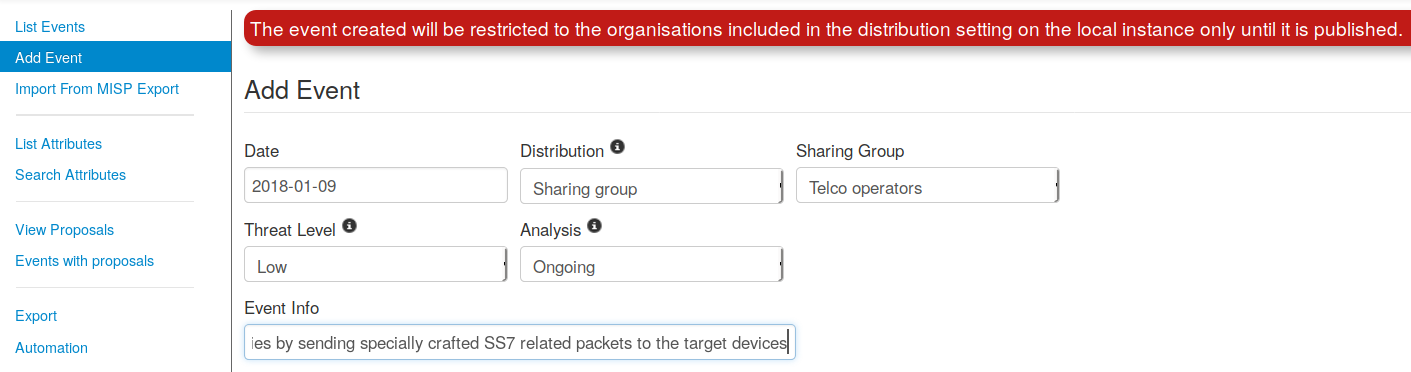Click the Date field with 2018-01-09
Image resolution: width=1411 pixels, height=372 pixels.
376,186
